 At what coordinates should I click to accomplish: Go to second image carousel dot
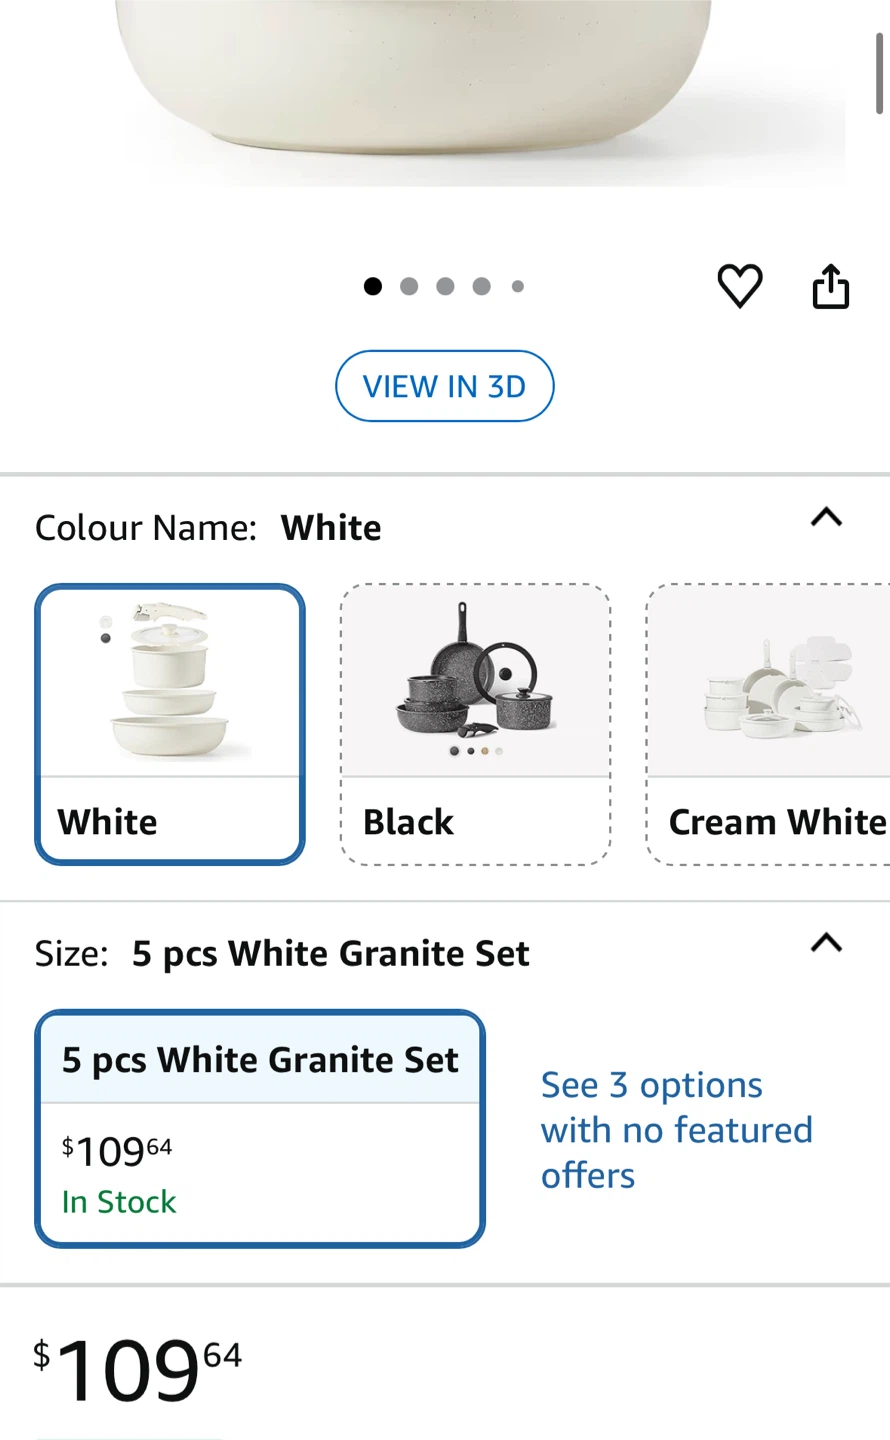pyautogui.click(x=409, y=287)
